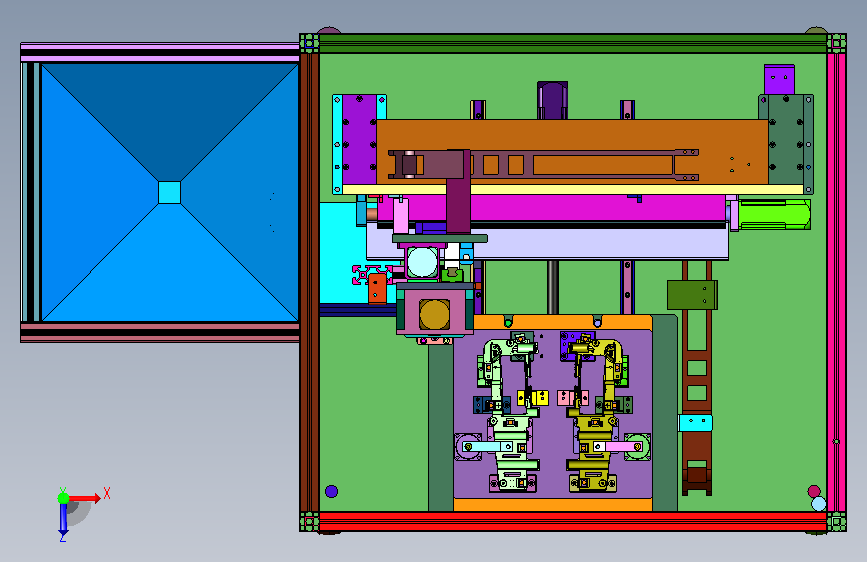This screenshot has height=562, width=867.
Task: Click the red bottom frame profile
Action: (x=573, y=522)
